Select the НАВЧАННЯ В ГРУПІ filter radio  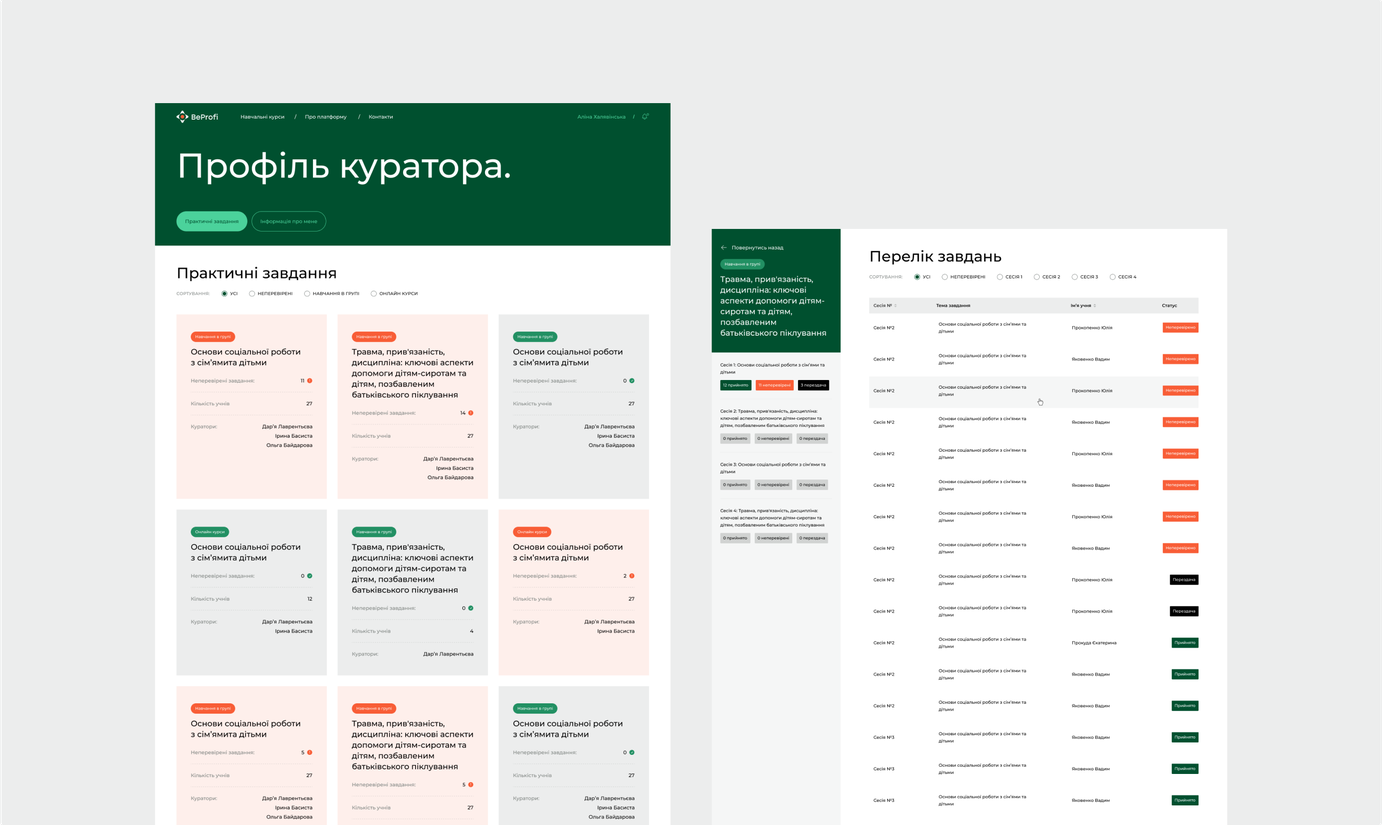[x=307, y=294]
